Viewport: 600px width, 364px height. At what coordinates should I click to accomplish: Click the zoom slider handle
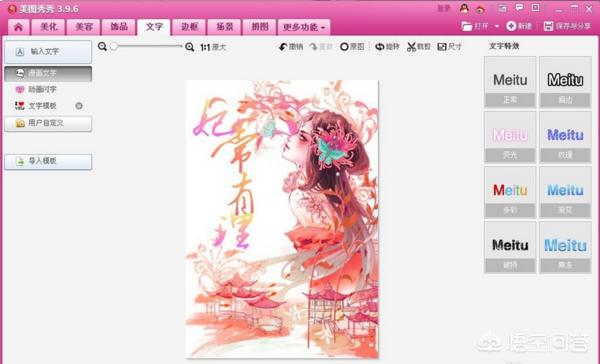click(114, 46)
